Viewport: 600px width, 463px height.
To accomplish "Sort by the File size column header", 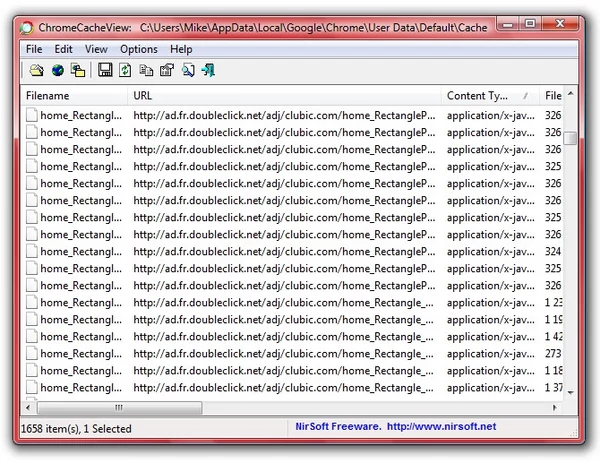I will pos(551,96).
